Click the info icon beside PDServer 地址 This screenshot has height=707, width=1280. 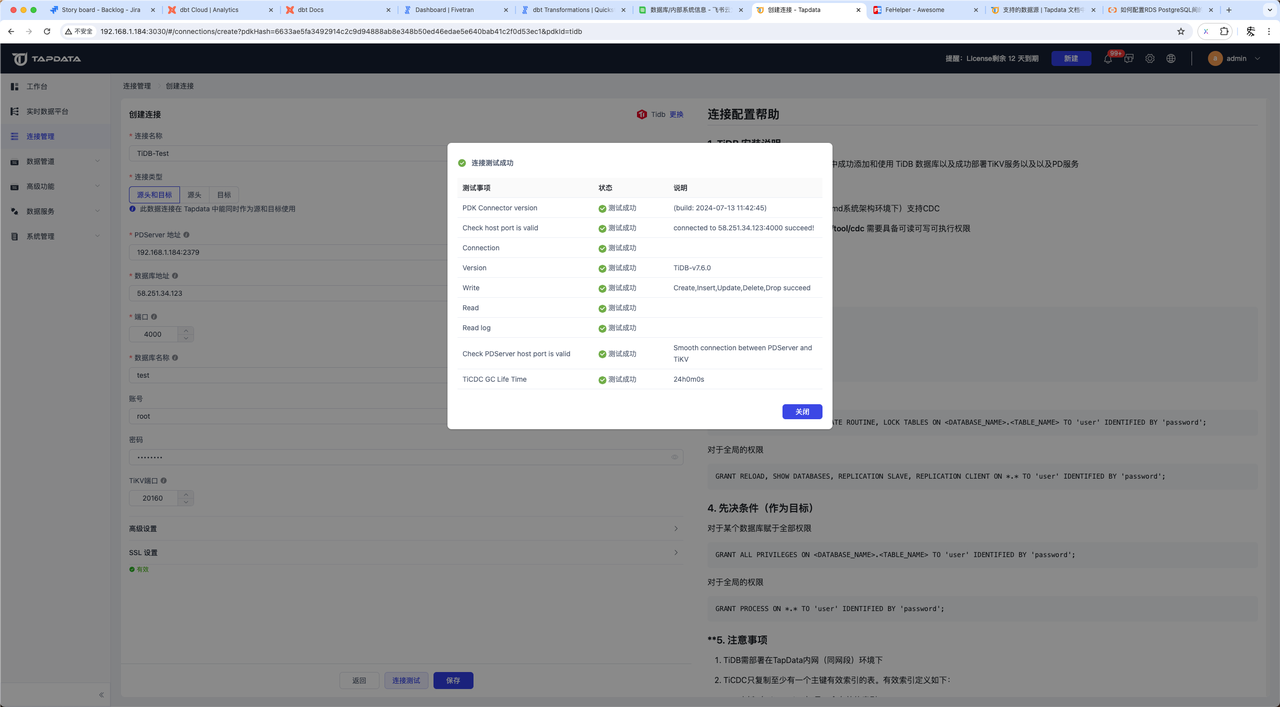pos(186,234)
